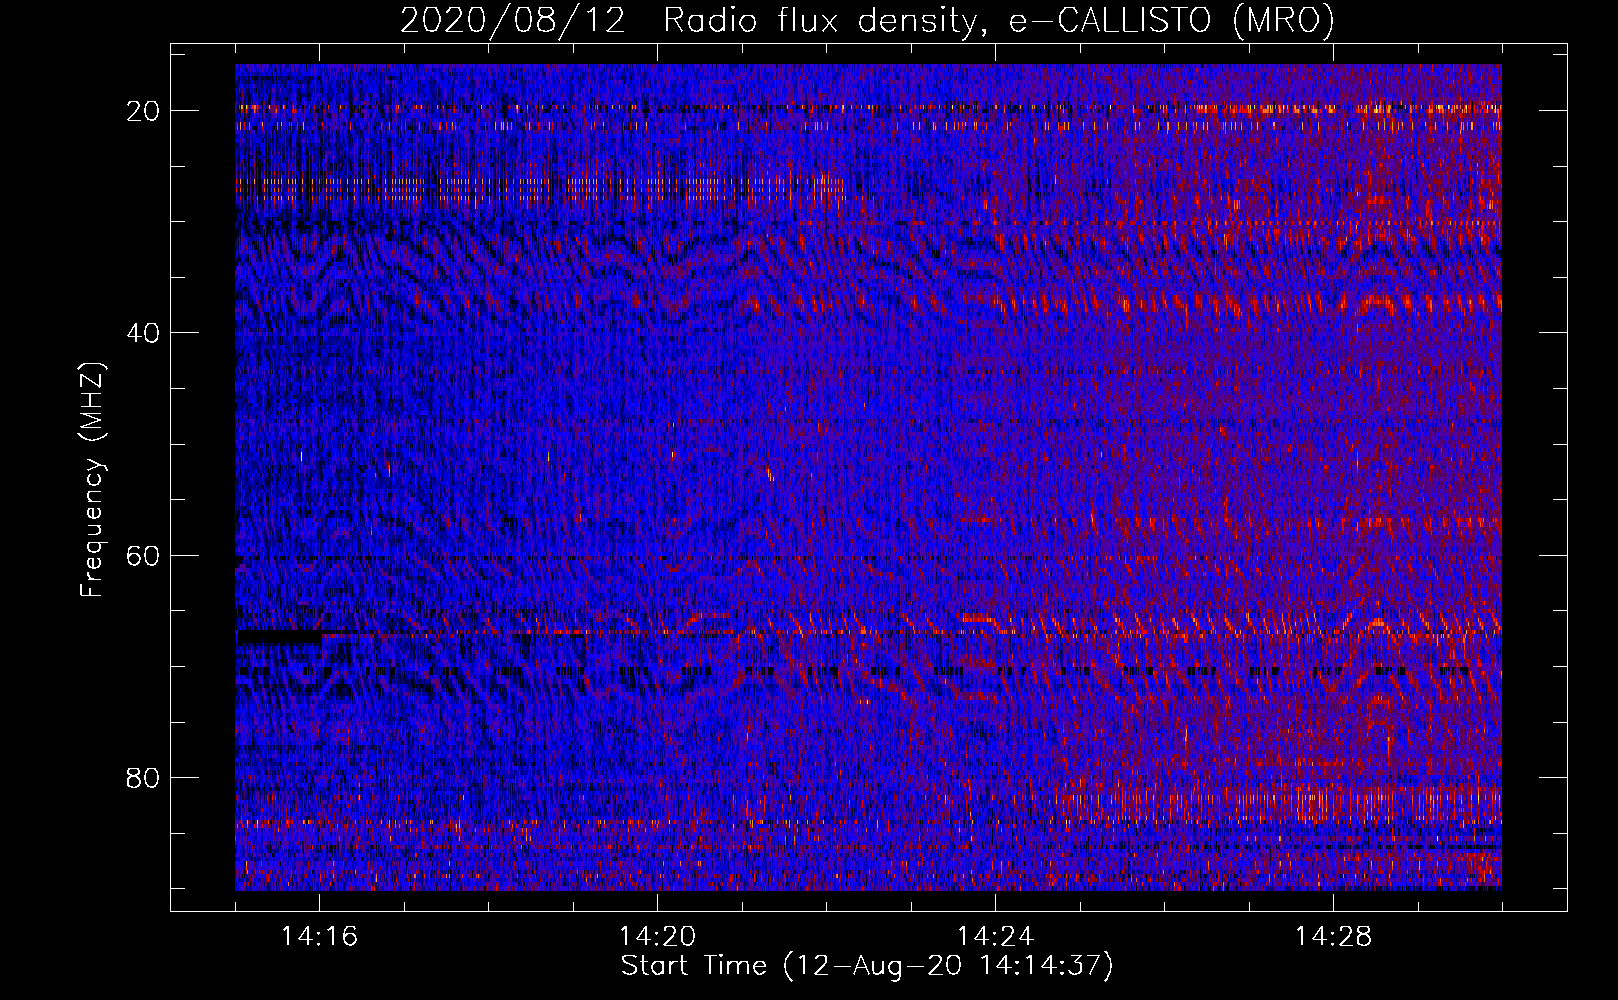Click the '14:28' time tick label
Image resolution: width=1618 pixels, height=1000 pixels.
pyautogui.click(x=1334, y=936)
